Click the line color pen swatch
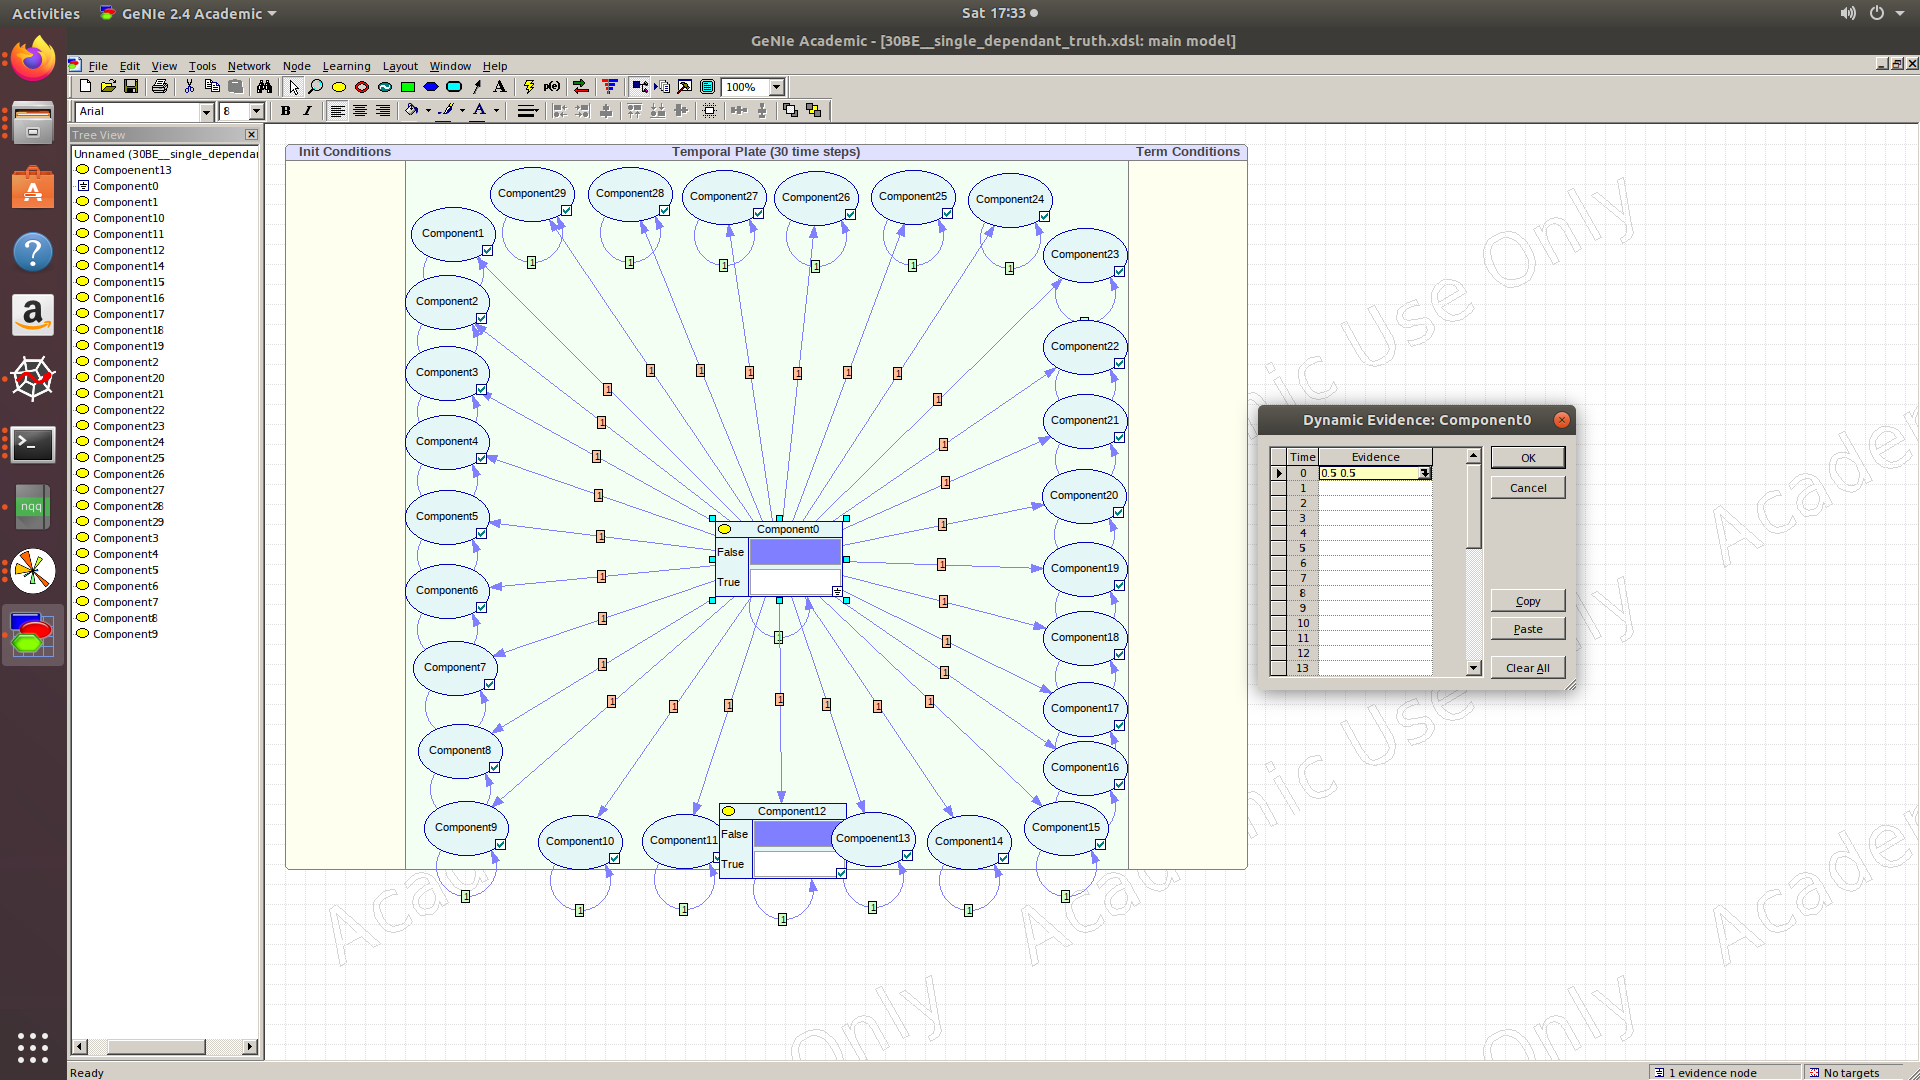Screen dimensions: 1920x1080 point(446,111)
